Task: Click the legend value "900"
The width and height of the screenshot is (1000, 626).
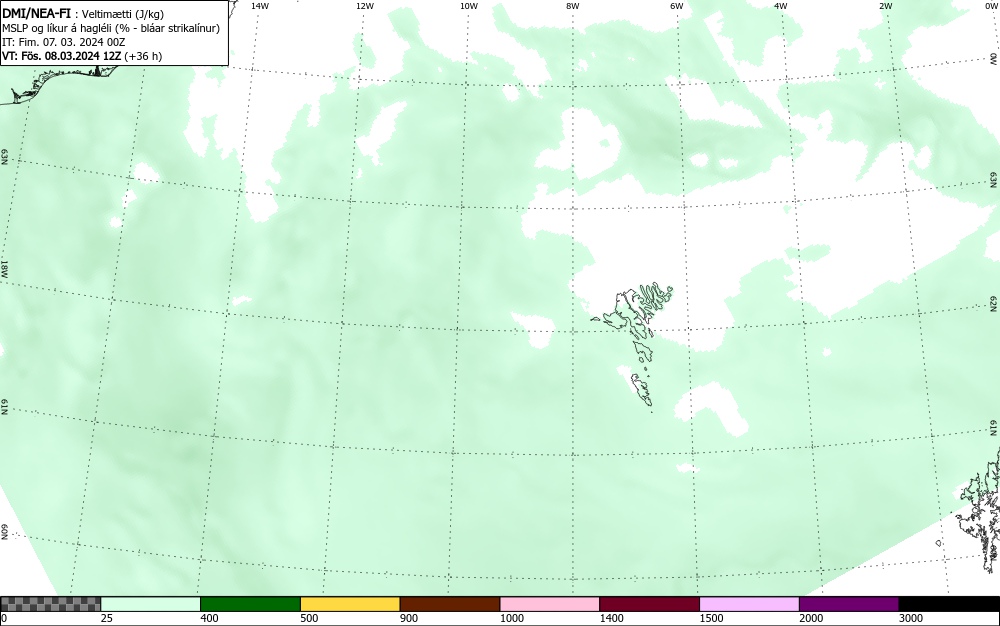Action: [409, 618]
